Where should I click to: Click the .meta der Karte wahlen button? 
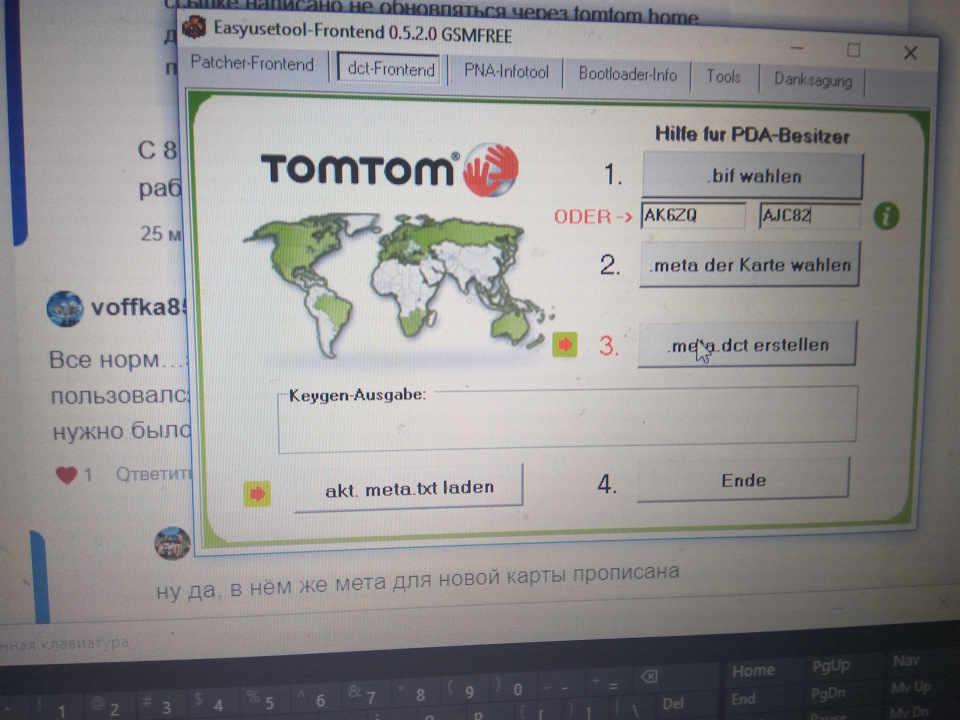click(750, 265)
